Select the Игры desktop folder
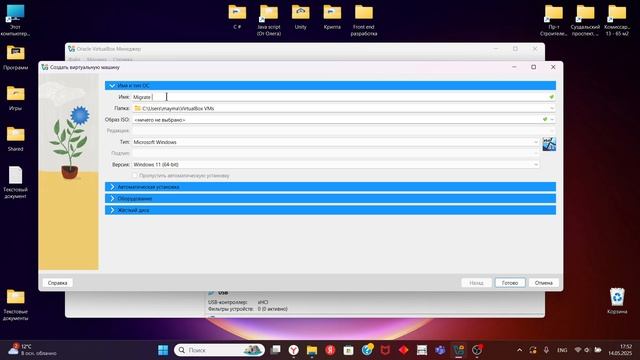 [x=16, y=98]
